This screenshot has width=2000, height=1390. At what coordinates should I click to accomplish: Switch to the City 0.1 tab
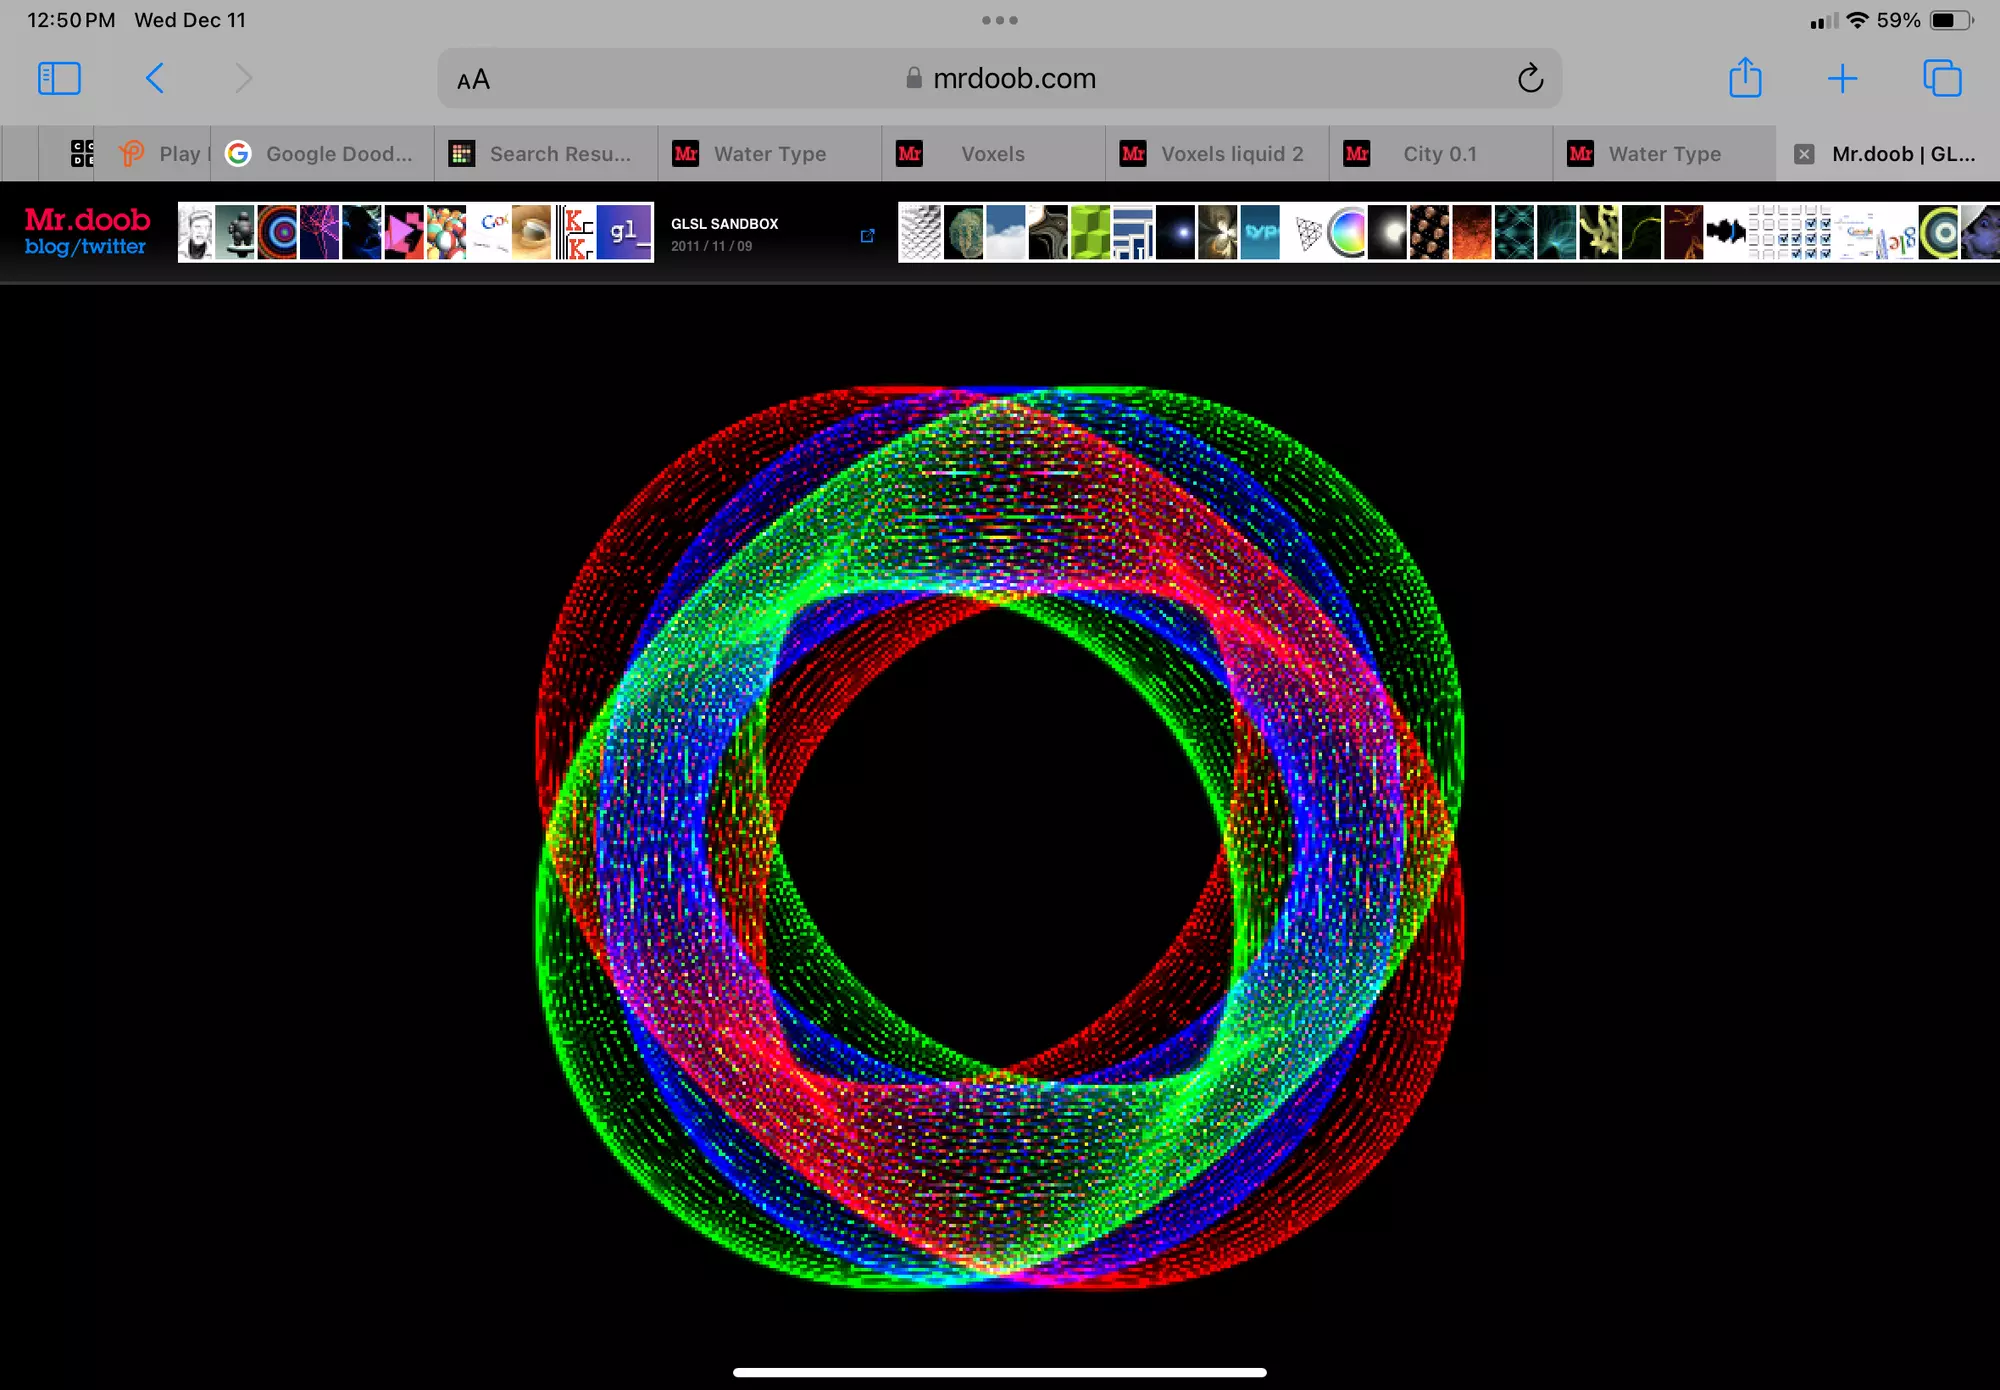[x=1440, y=154]
